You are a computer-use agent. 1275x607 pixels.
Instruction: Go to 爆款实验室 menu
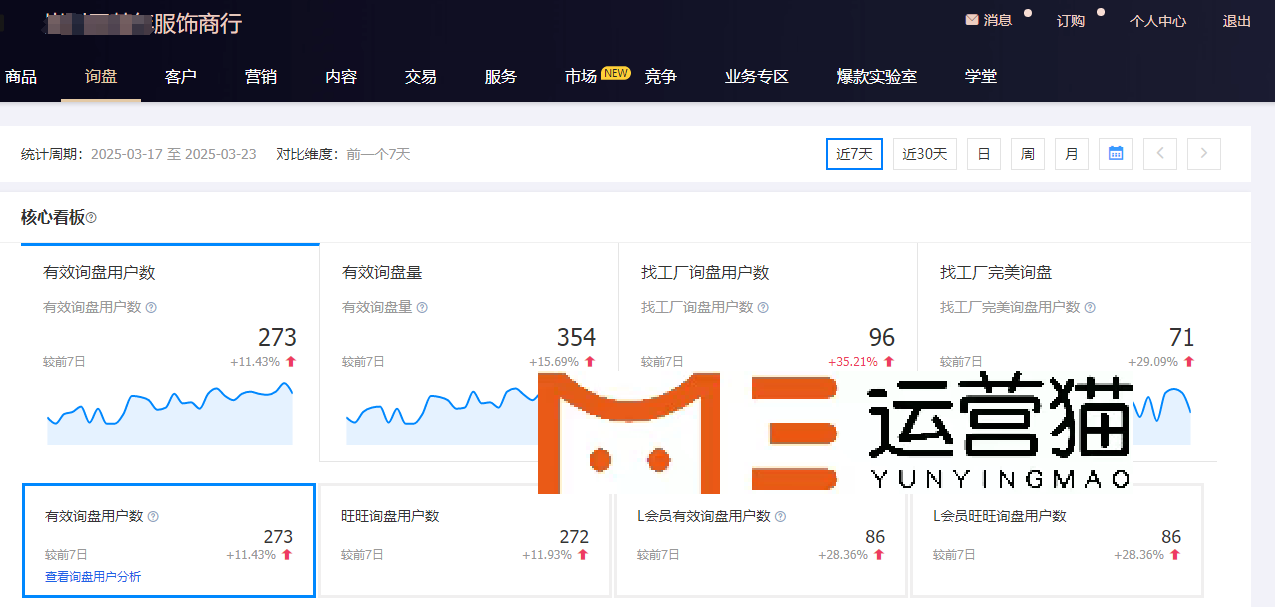(876, 77)
